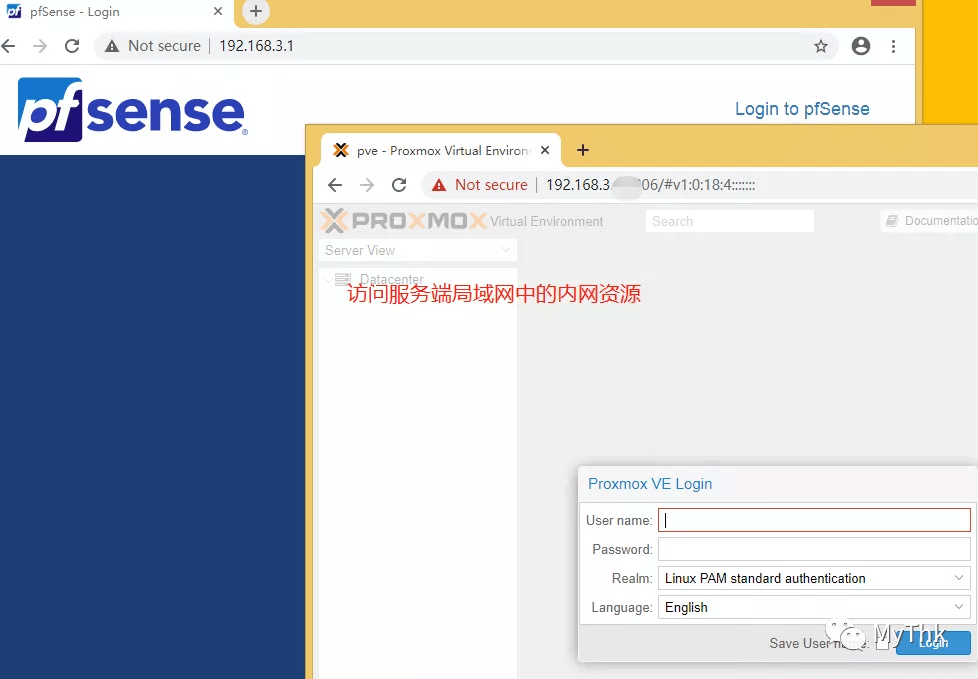This screenshot has width=978, height=679.
Task: Click the Password field
Action: click(814, 549)
